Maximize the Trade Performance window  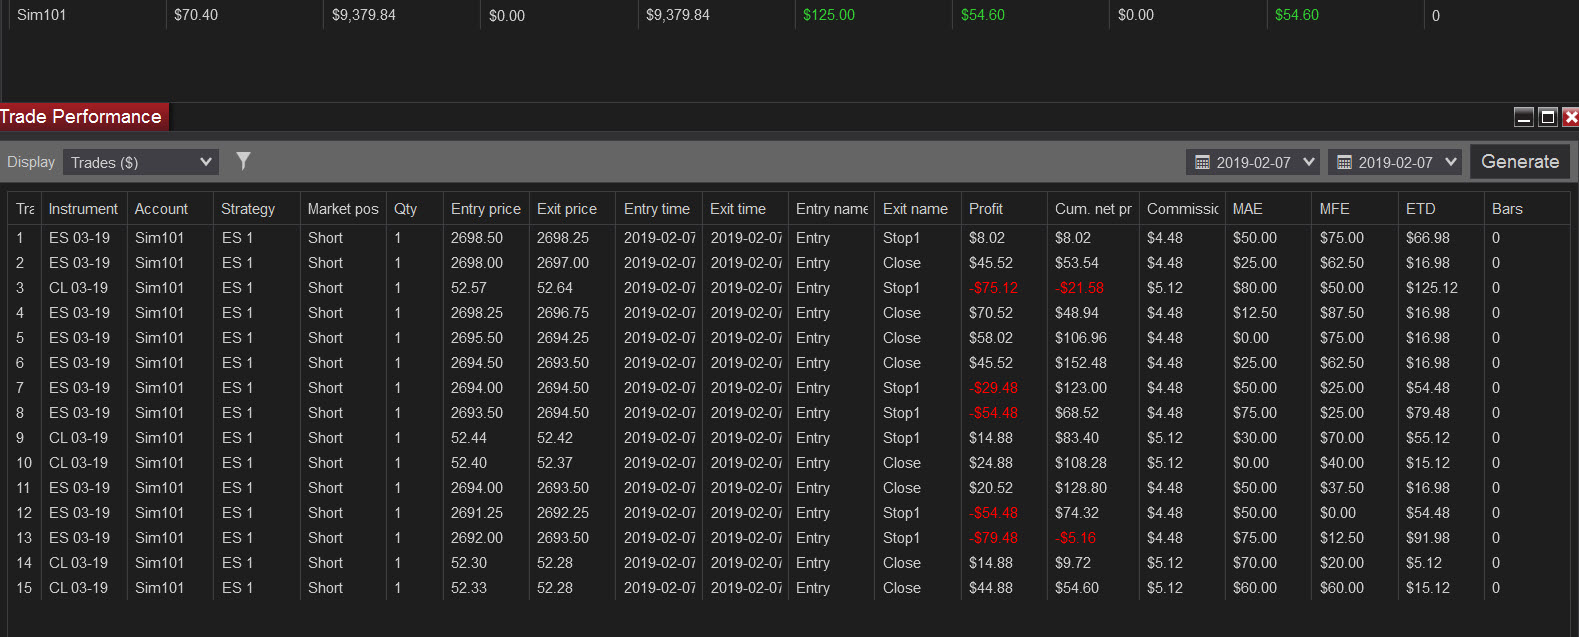1548,117
